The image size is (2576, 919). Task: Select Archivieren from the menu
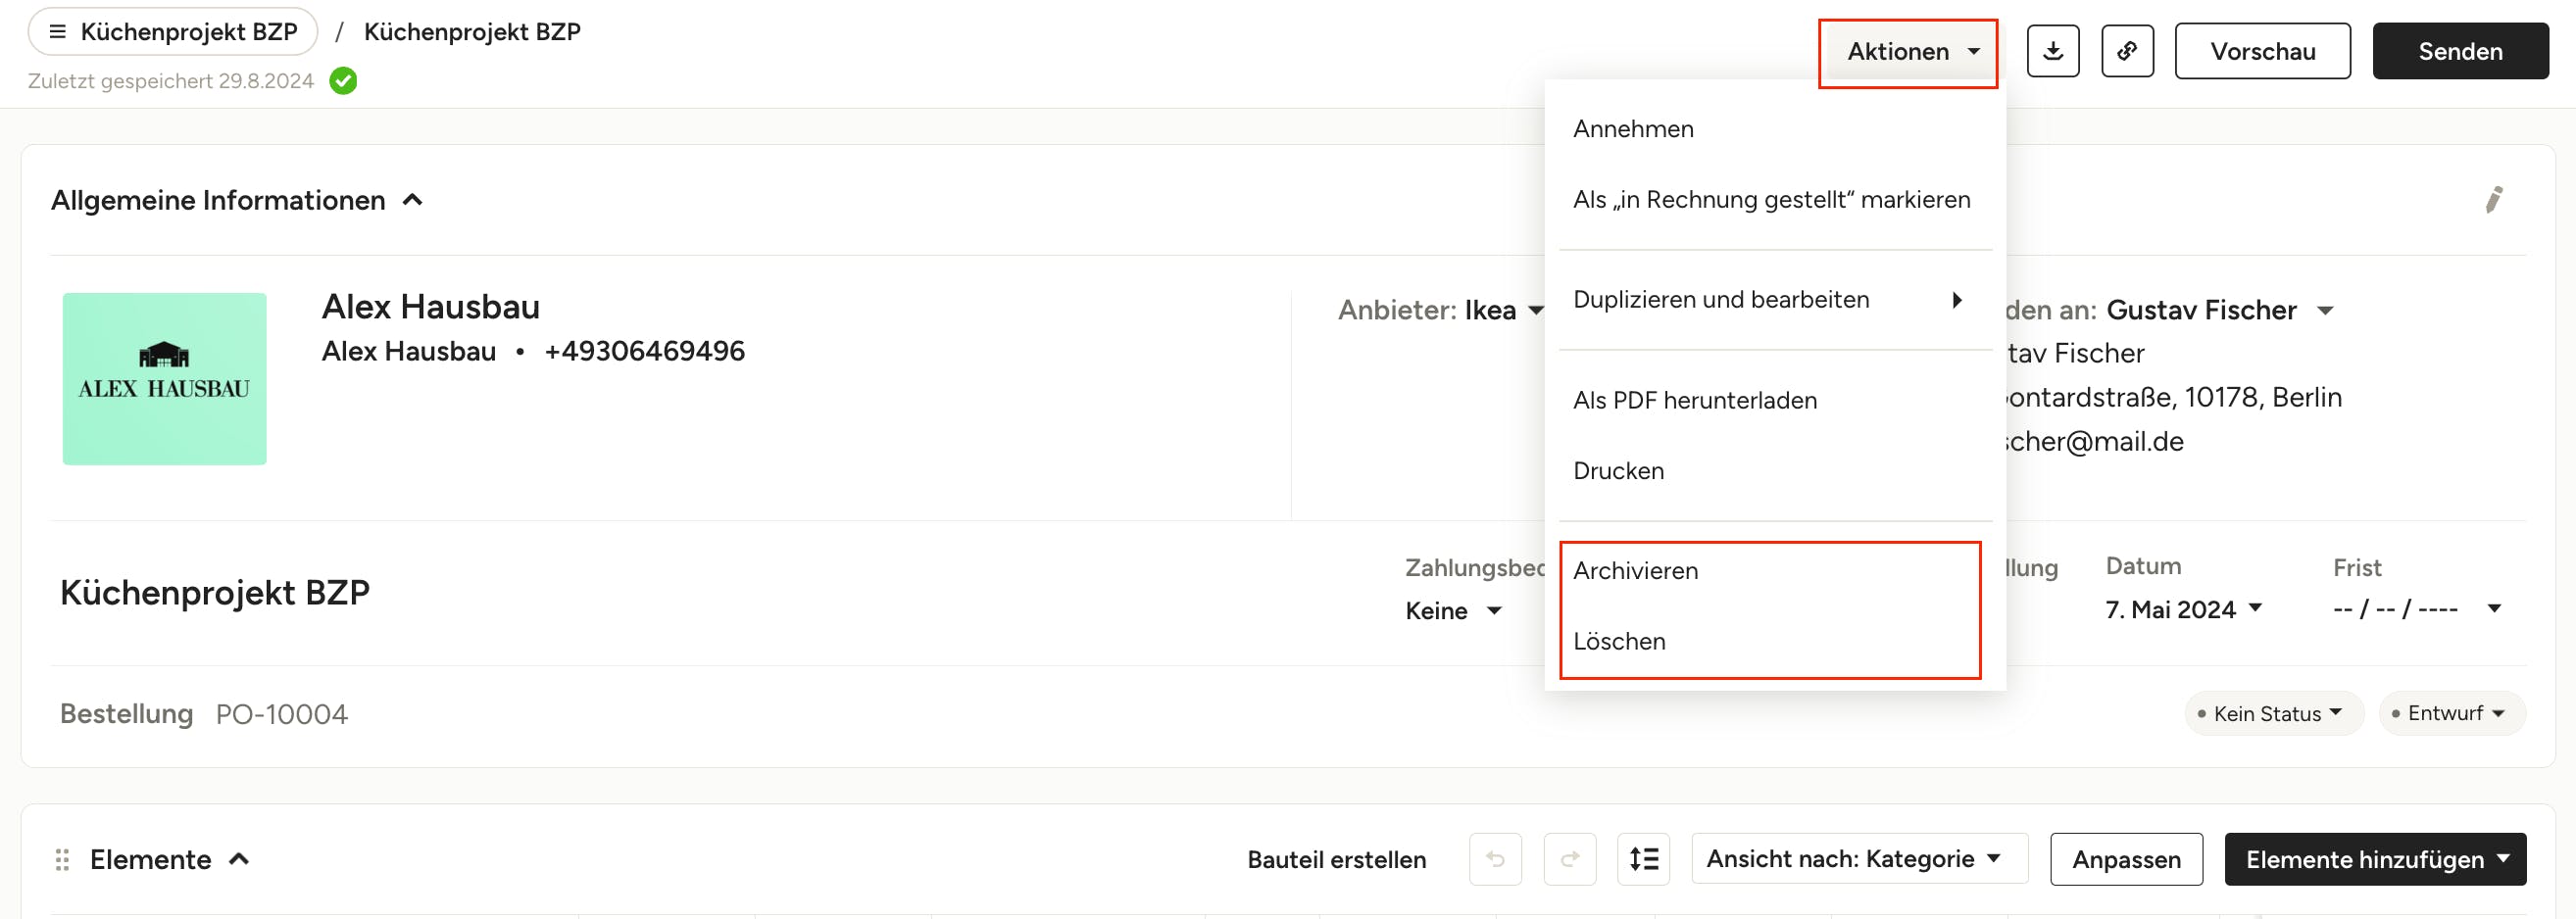(1775, 571)
